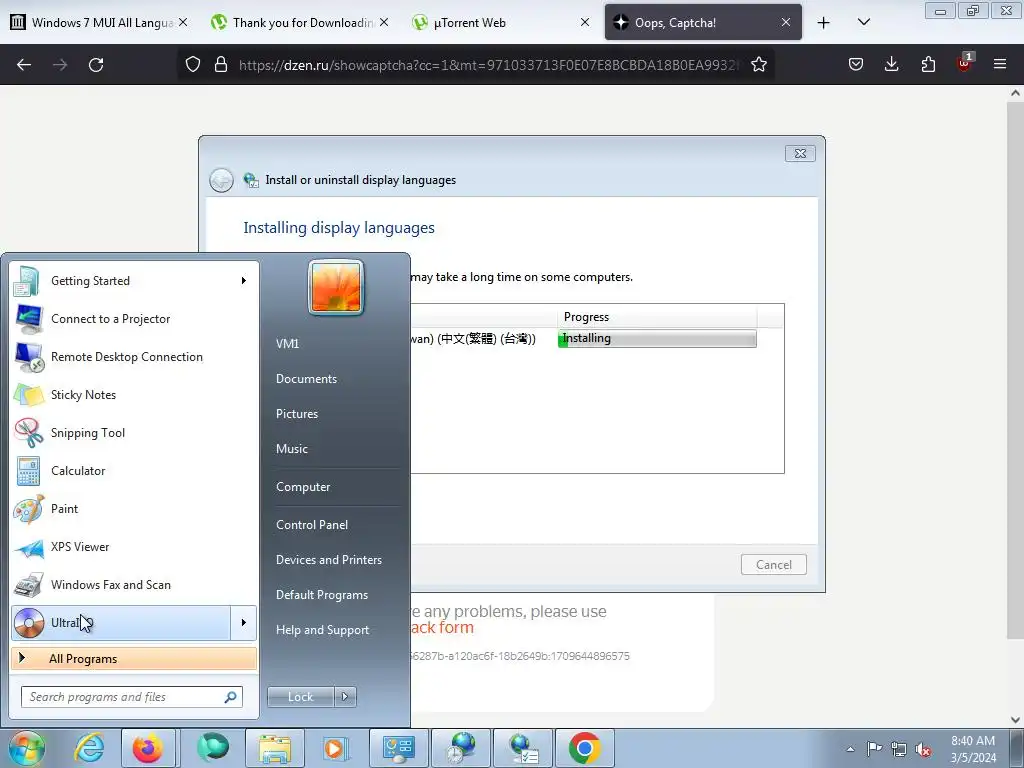The image size is (1024, 768).
Task: Open Internet Explorer from taskbar
Action: click(89, 748)
